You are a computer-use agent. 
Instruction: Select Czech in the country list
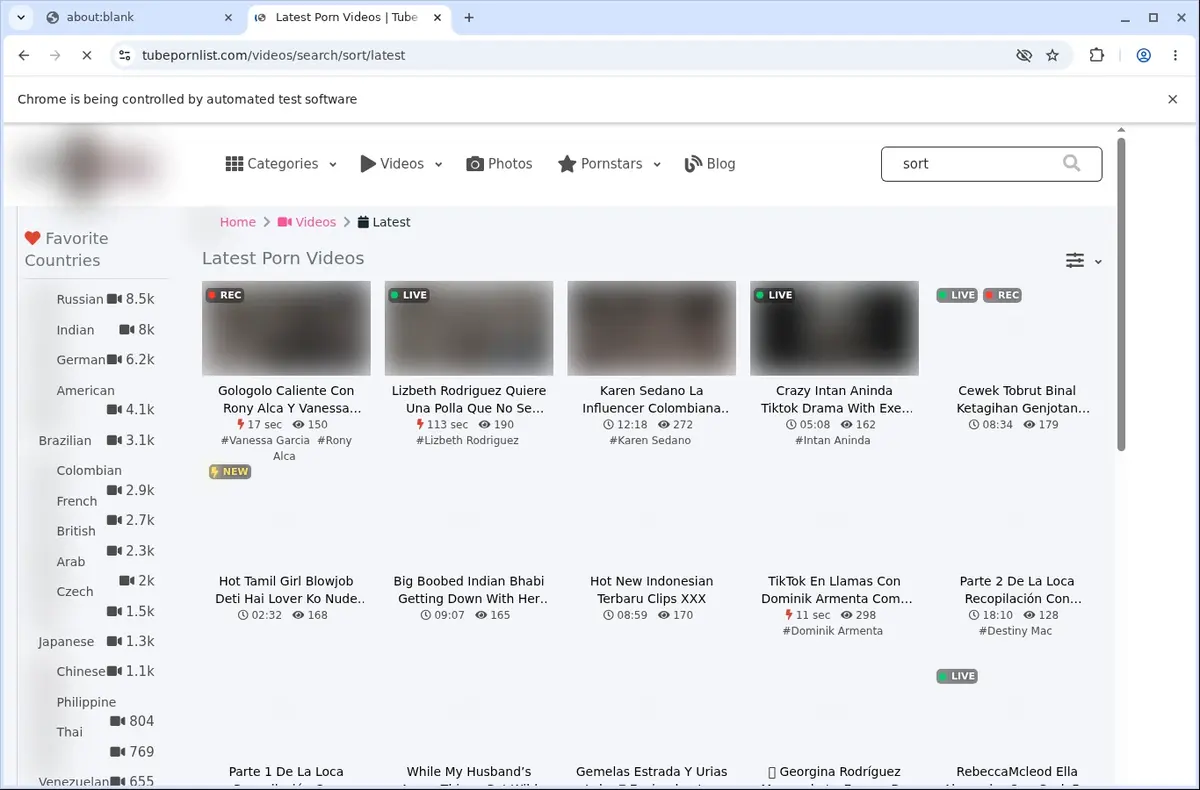coord(75,592)
